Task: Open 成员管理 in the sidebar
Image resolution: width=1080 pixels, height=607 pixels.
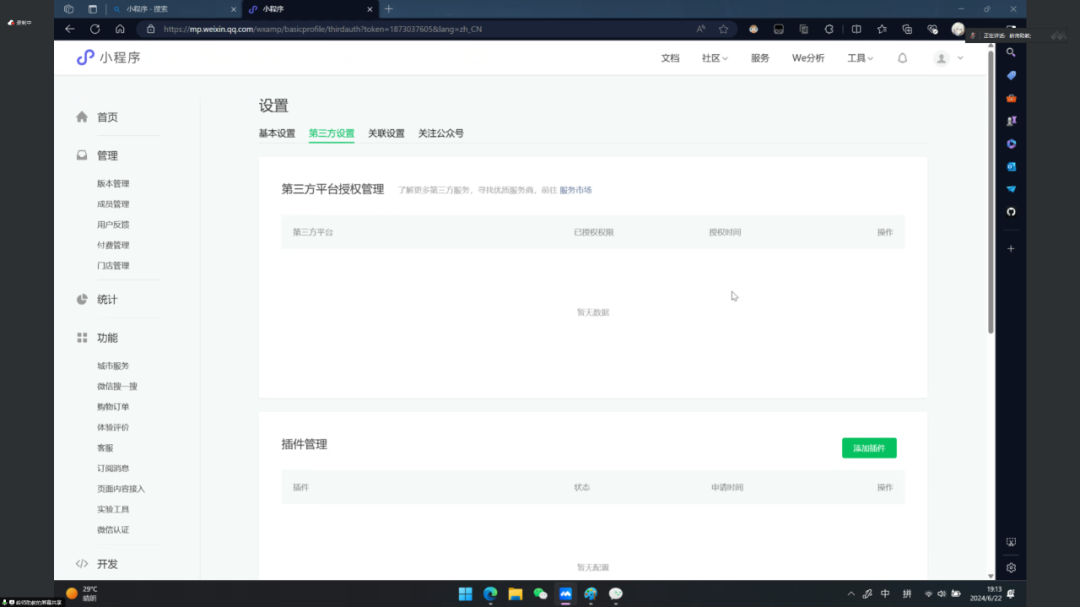Action: click(x=113, y=204)
